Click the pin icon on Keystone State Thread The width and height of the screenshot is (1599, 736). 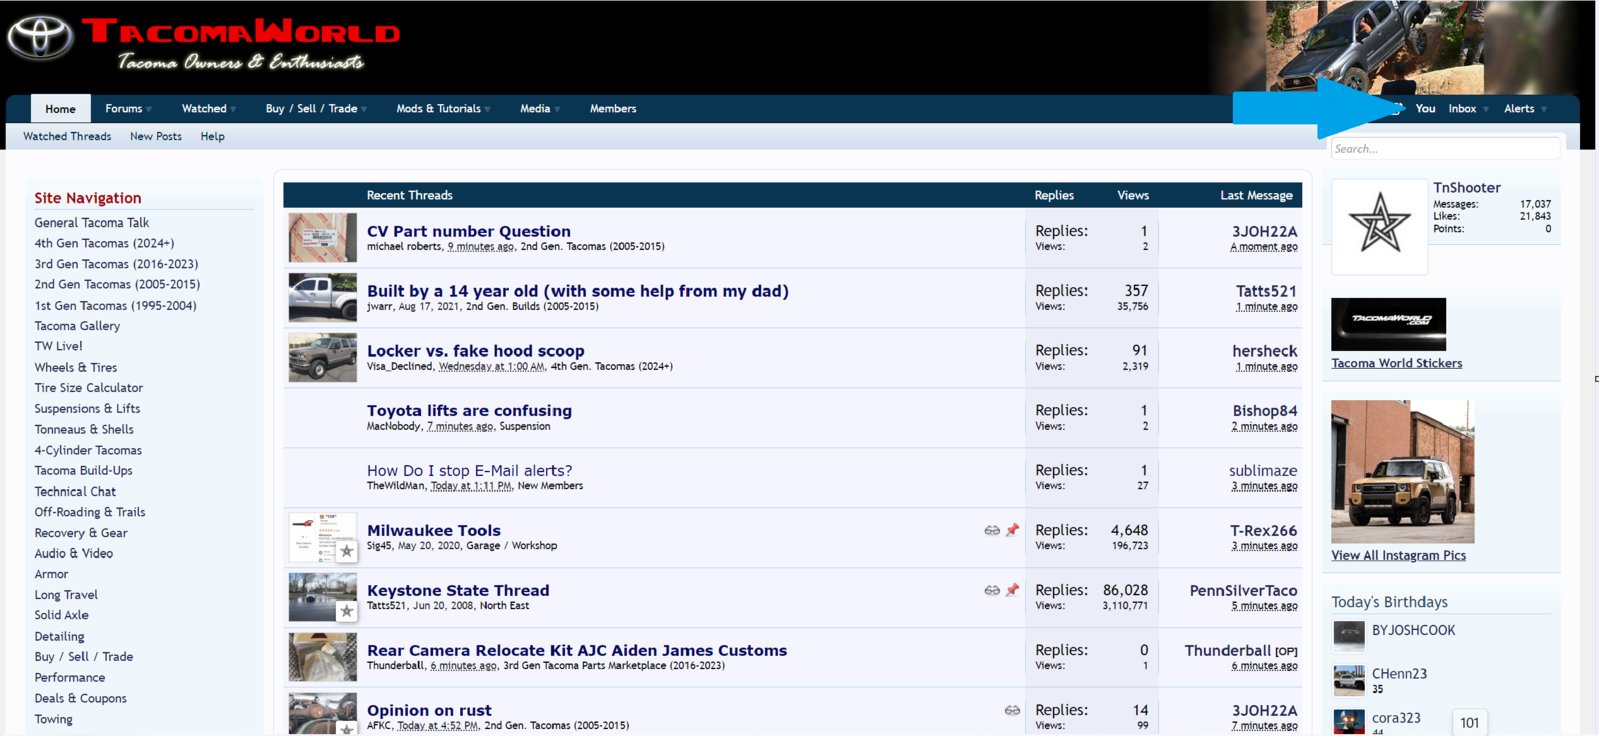coord(1012,591)
